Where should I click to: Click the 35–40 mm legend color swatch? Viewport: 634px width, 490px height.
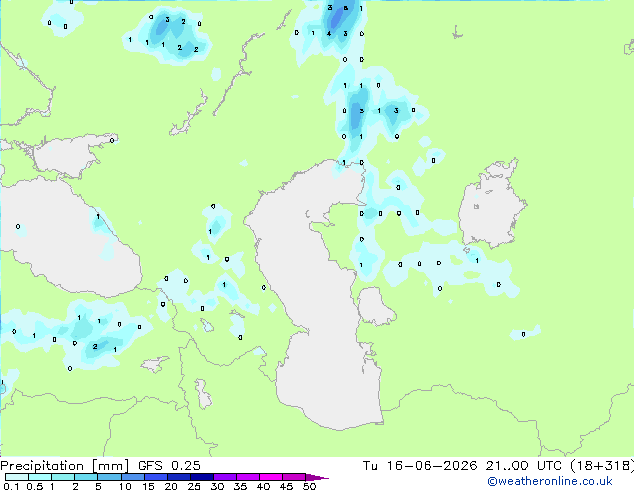[247, 477]
